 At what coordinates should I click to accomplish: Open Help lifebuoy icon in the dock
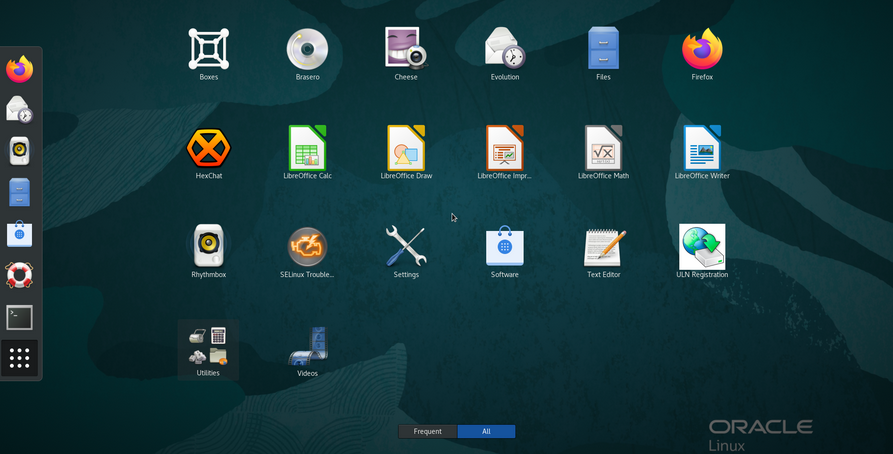click(19, 275)
